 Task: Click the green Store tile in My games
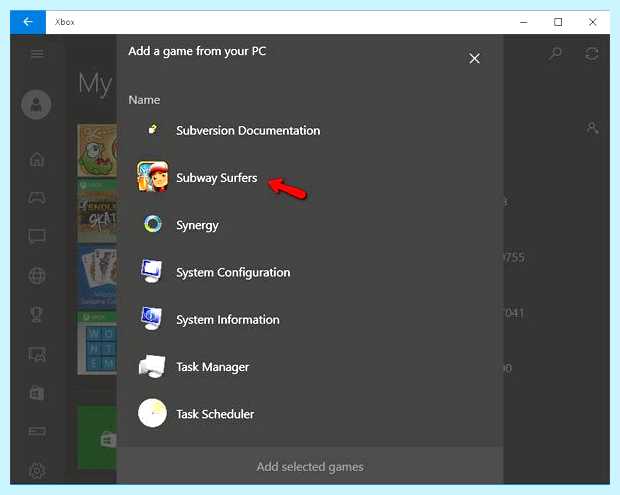click(x=97, y=437)
